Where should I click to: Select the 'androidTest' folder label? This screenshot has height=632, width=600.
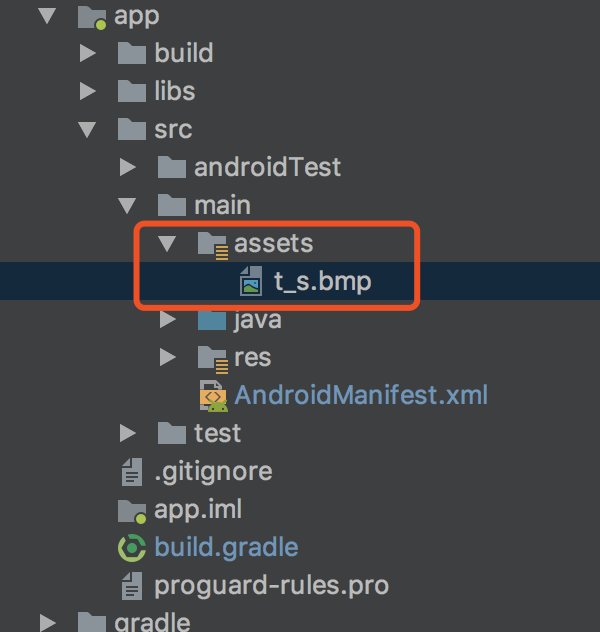tap(268, 167)
